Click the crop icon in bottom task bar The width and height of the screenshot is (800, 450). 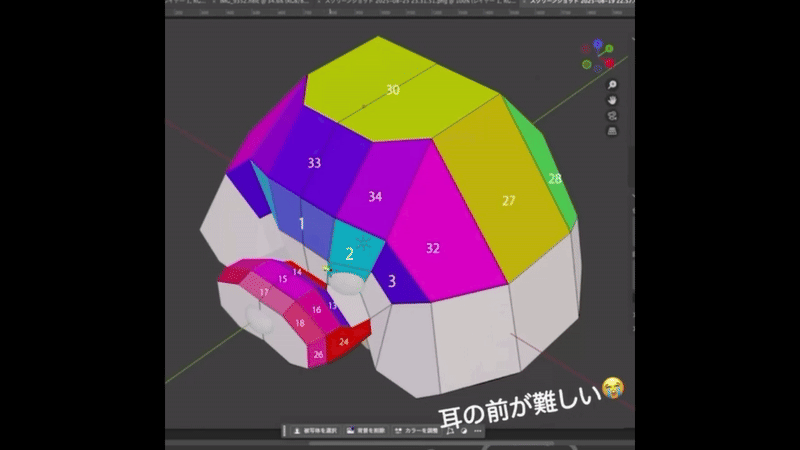(451, 431)
